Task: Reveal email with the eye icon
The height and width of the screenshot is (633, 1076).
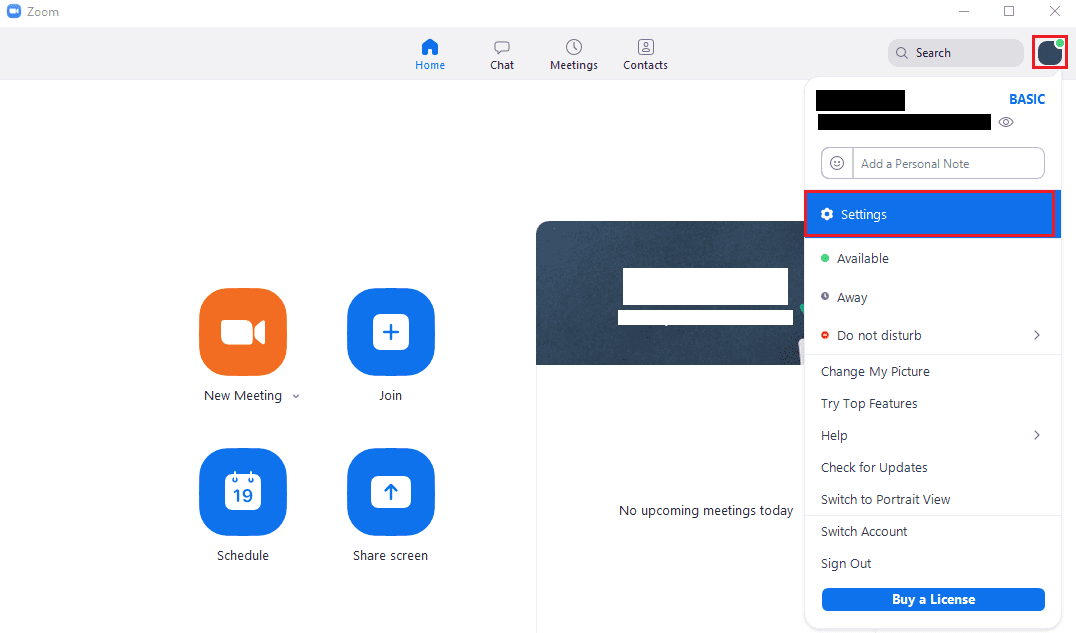Action: pyautogui.click(x=1006, y=122)
